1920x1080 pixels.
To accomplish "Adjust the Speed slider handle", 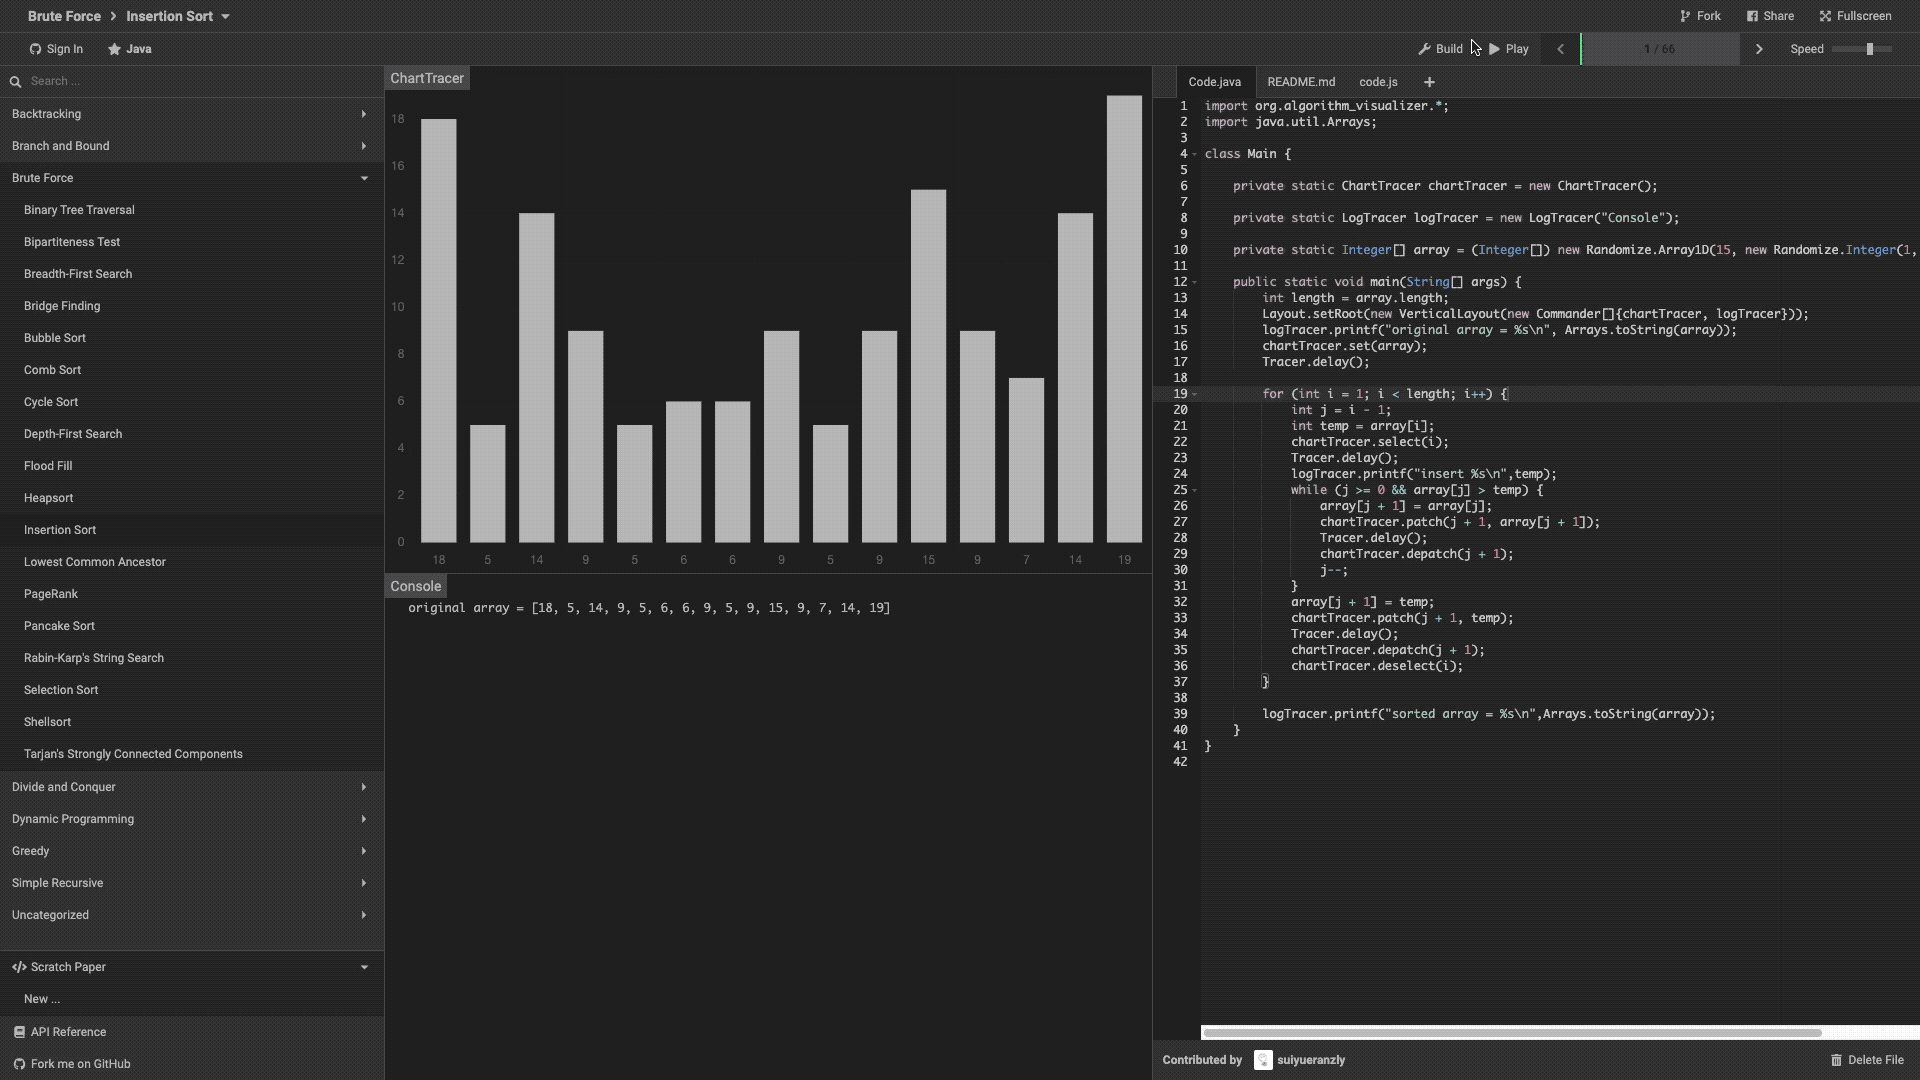I will 1869,49.
